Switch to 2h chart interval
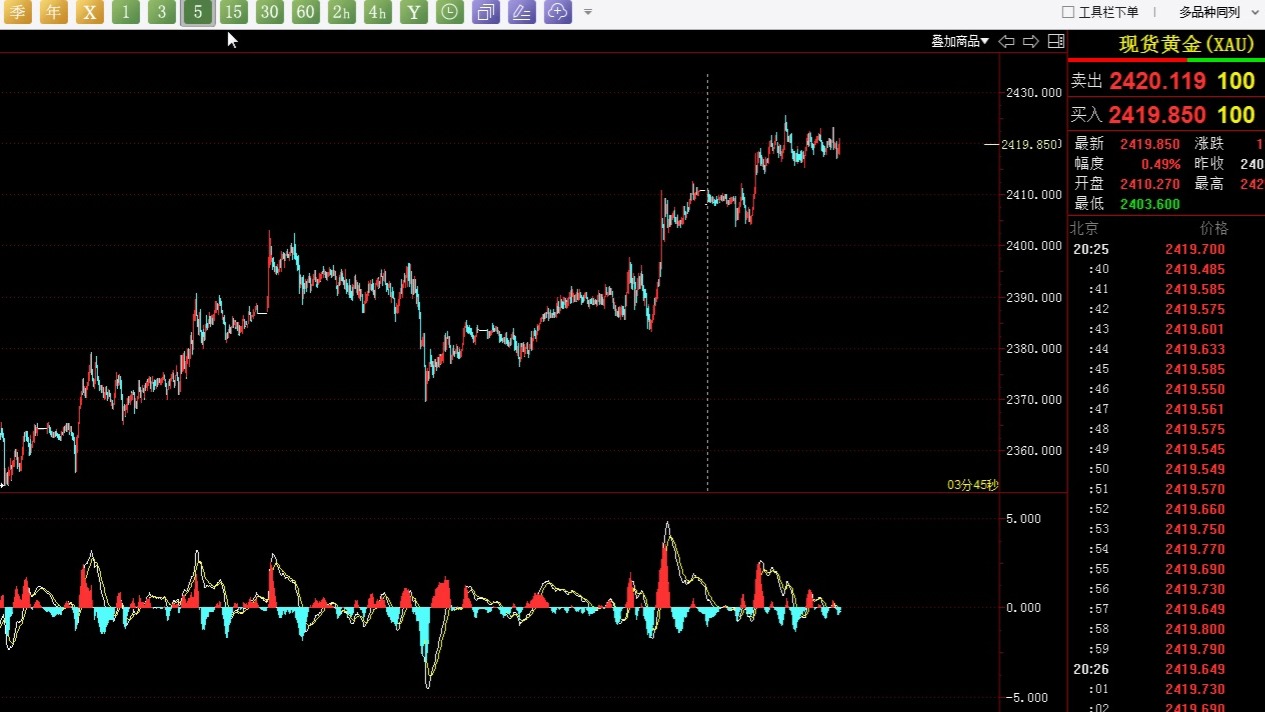This screenshot has width=1265, height=712. (342, 12)
